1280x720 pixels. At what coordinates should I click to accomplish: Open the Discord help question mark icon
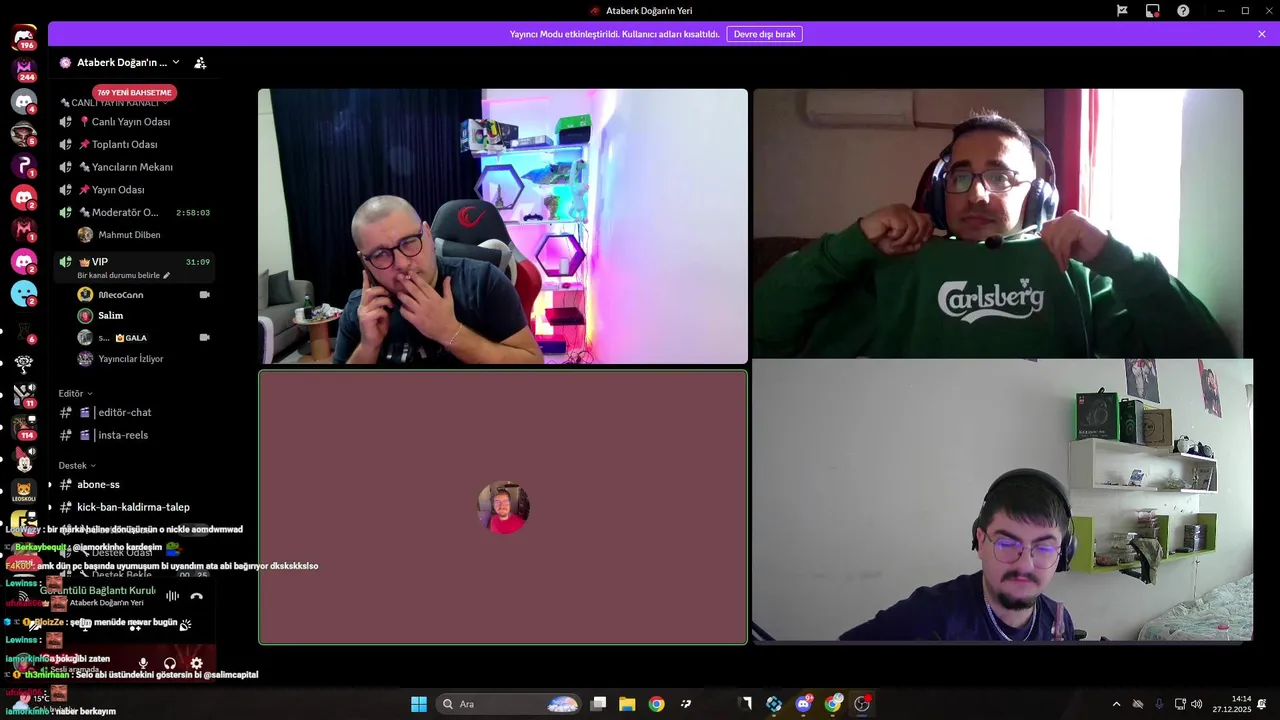coord(1183,11)
